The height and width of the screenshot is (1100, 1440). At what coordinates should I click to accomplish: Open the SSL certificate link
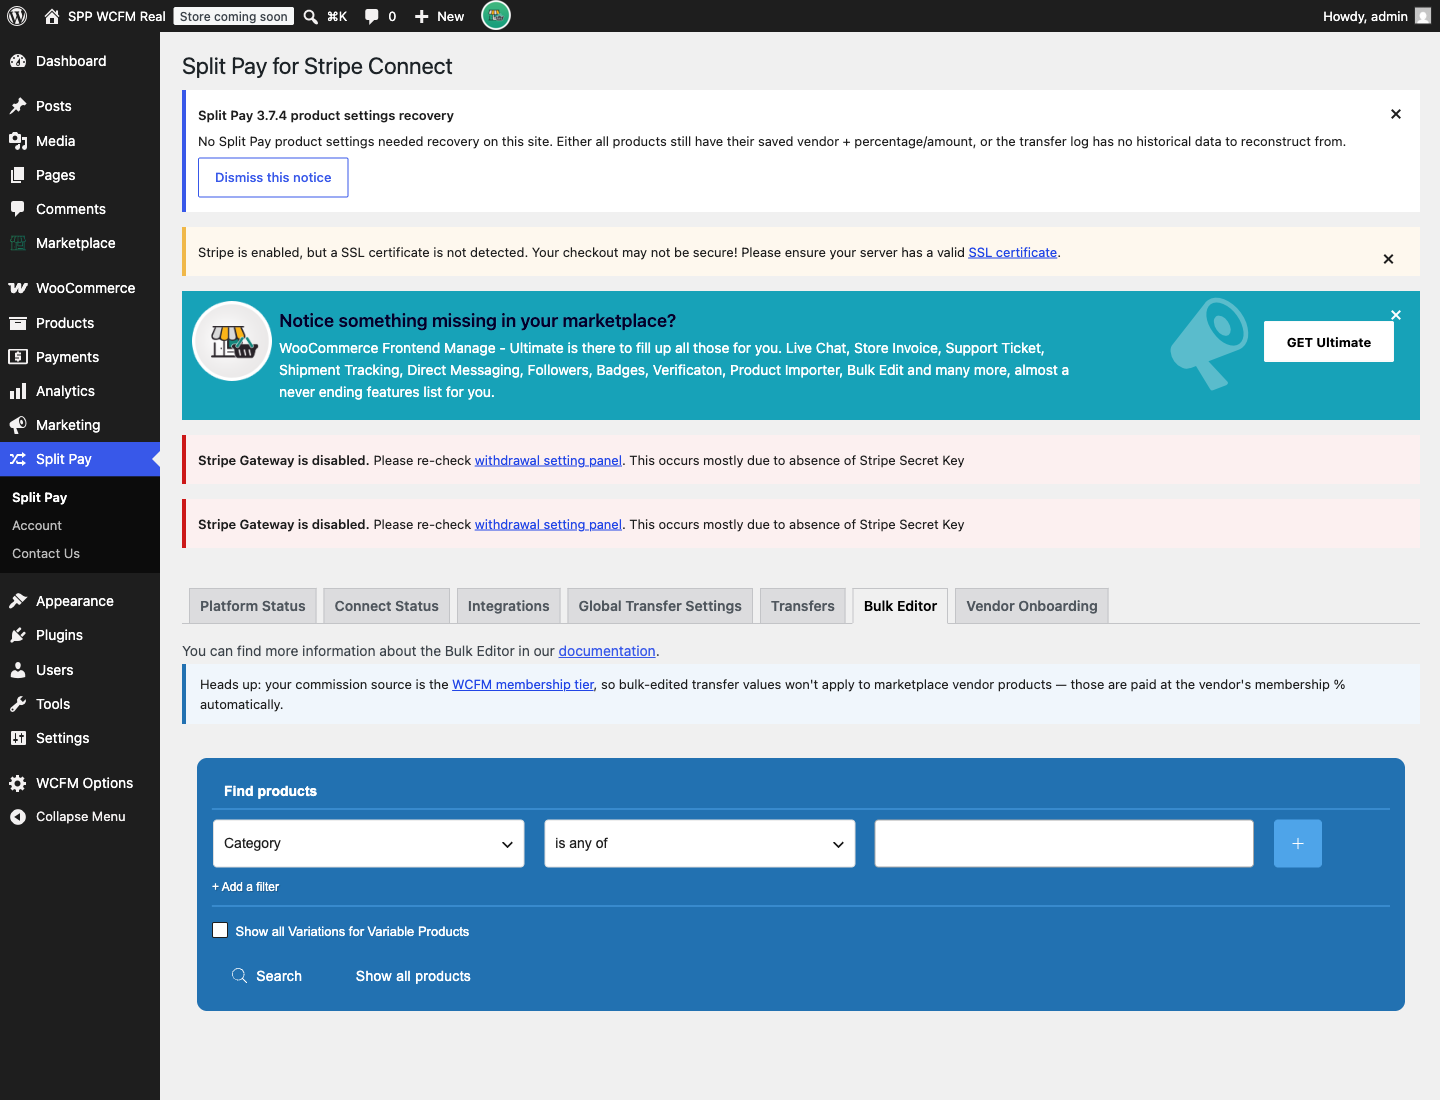[1013, 253]
